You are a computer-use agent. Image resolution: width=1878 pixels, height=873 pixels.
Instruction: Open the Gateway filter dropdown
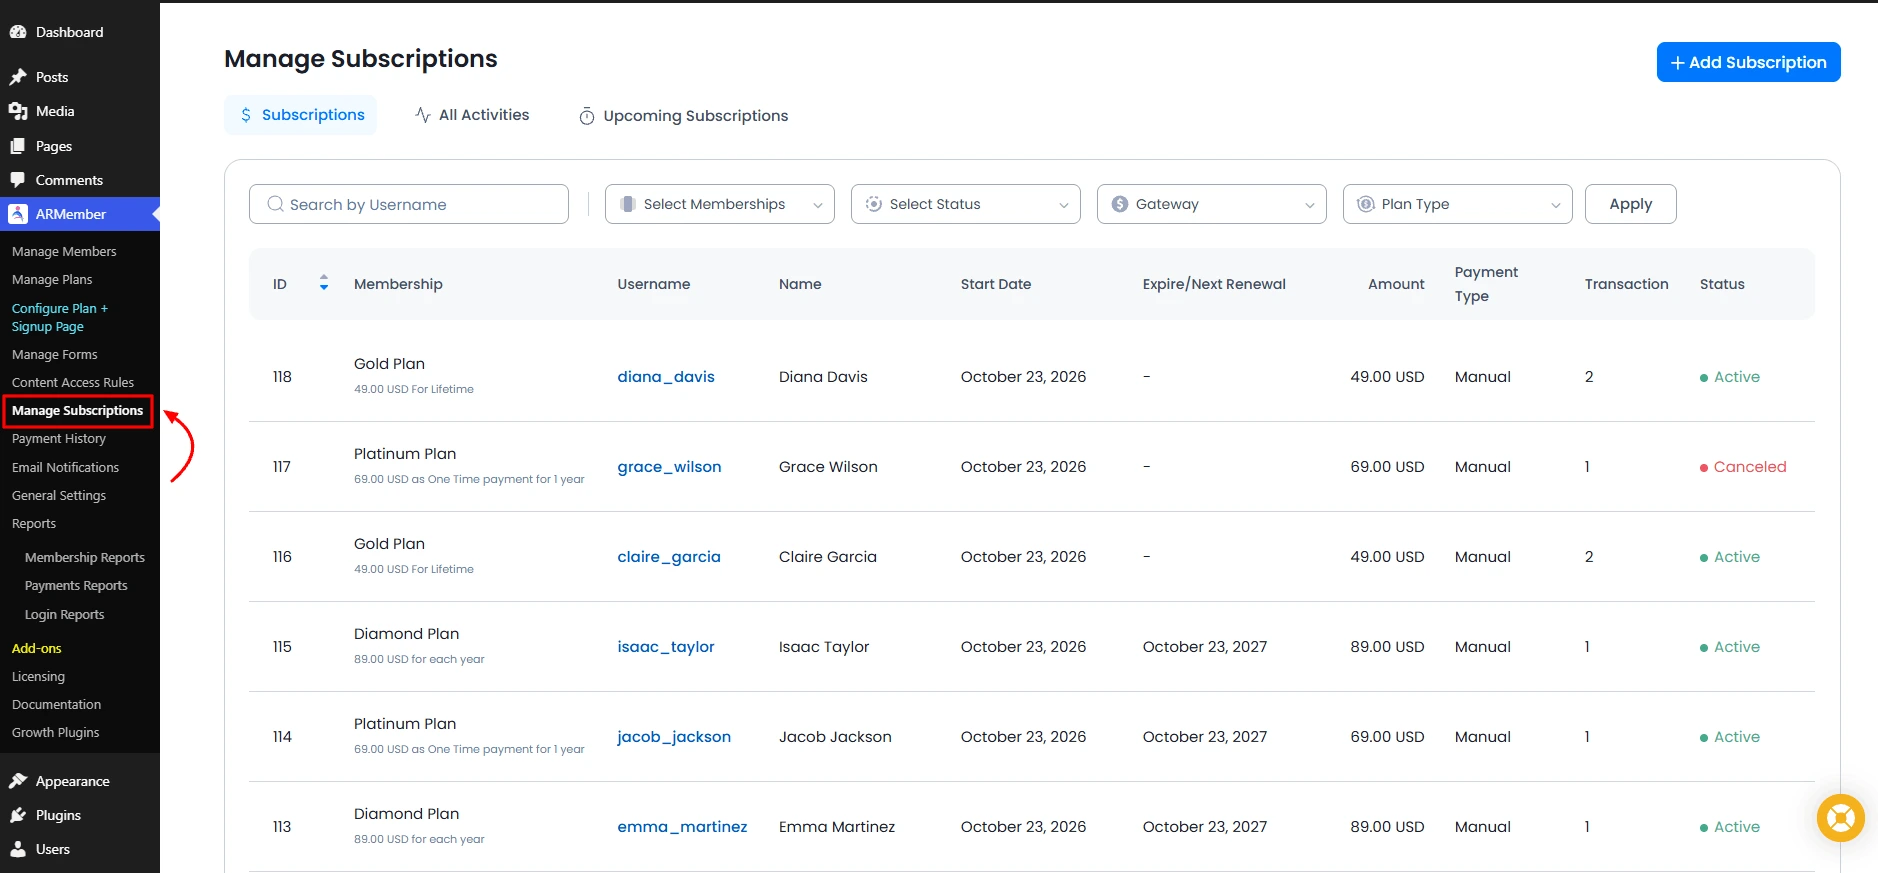1212,204
